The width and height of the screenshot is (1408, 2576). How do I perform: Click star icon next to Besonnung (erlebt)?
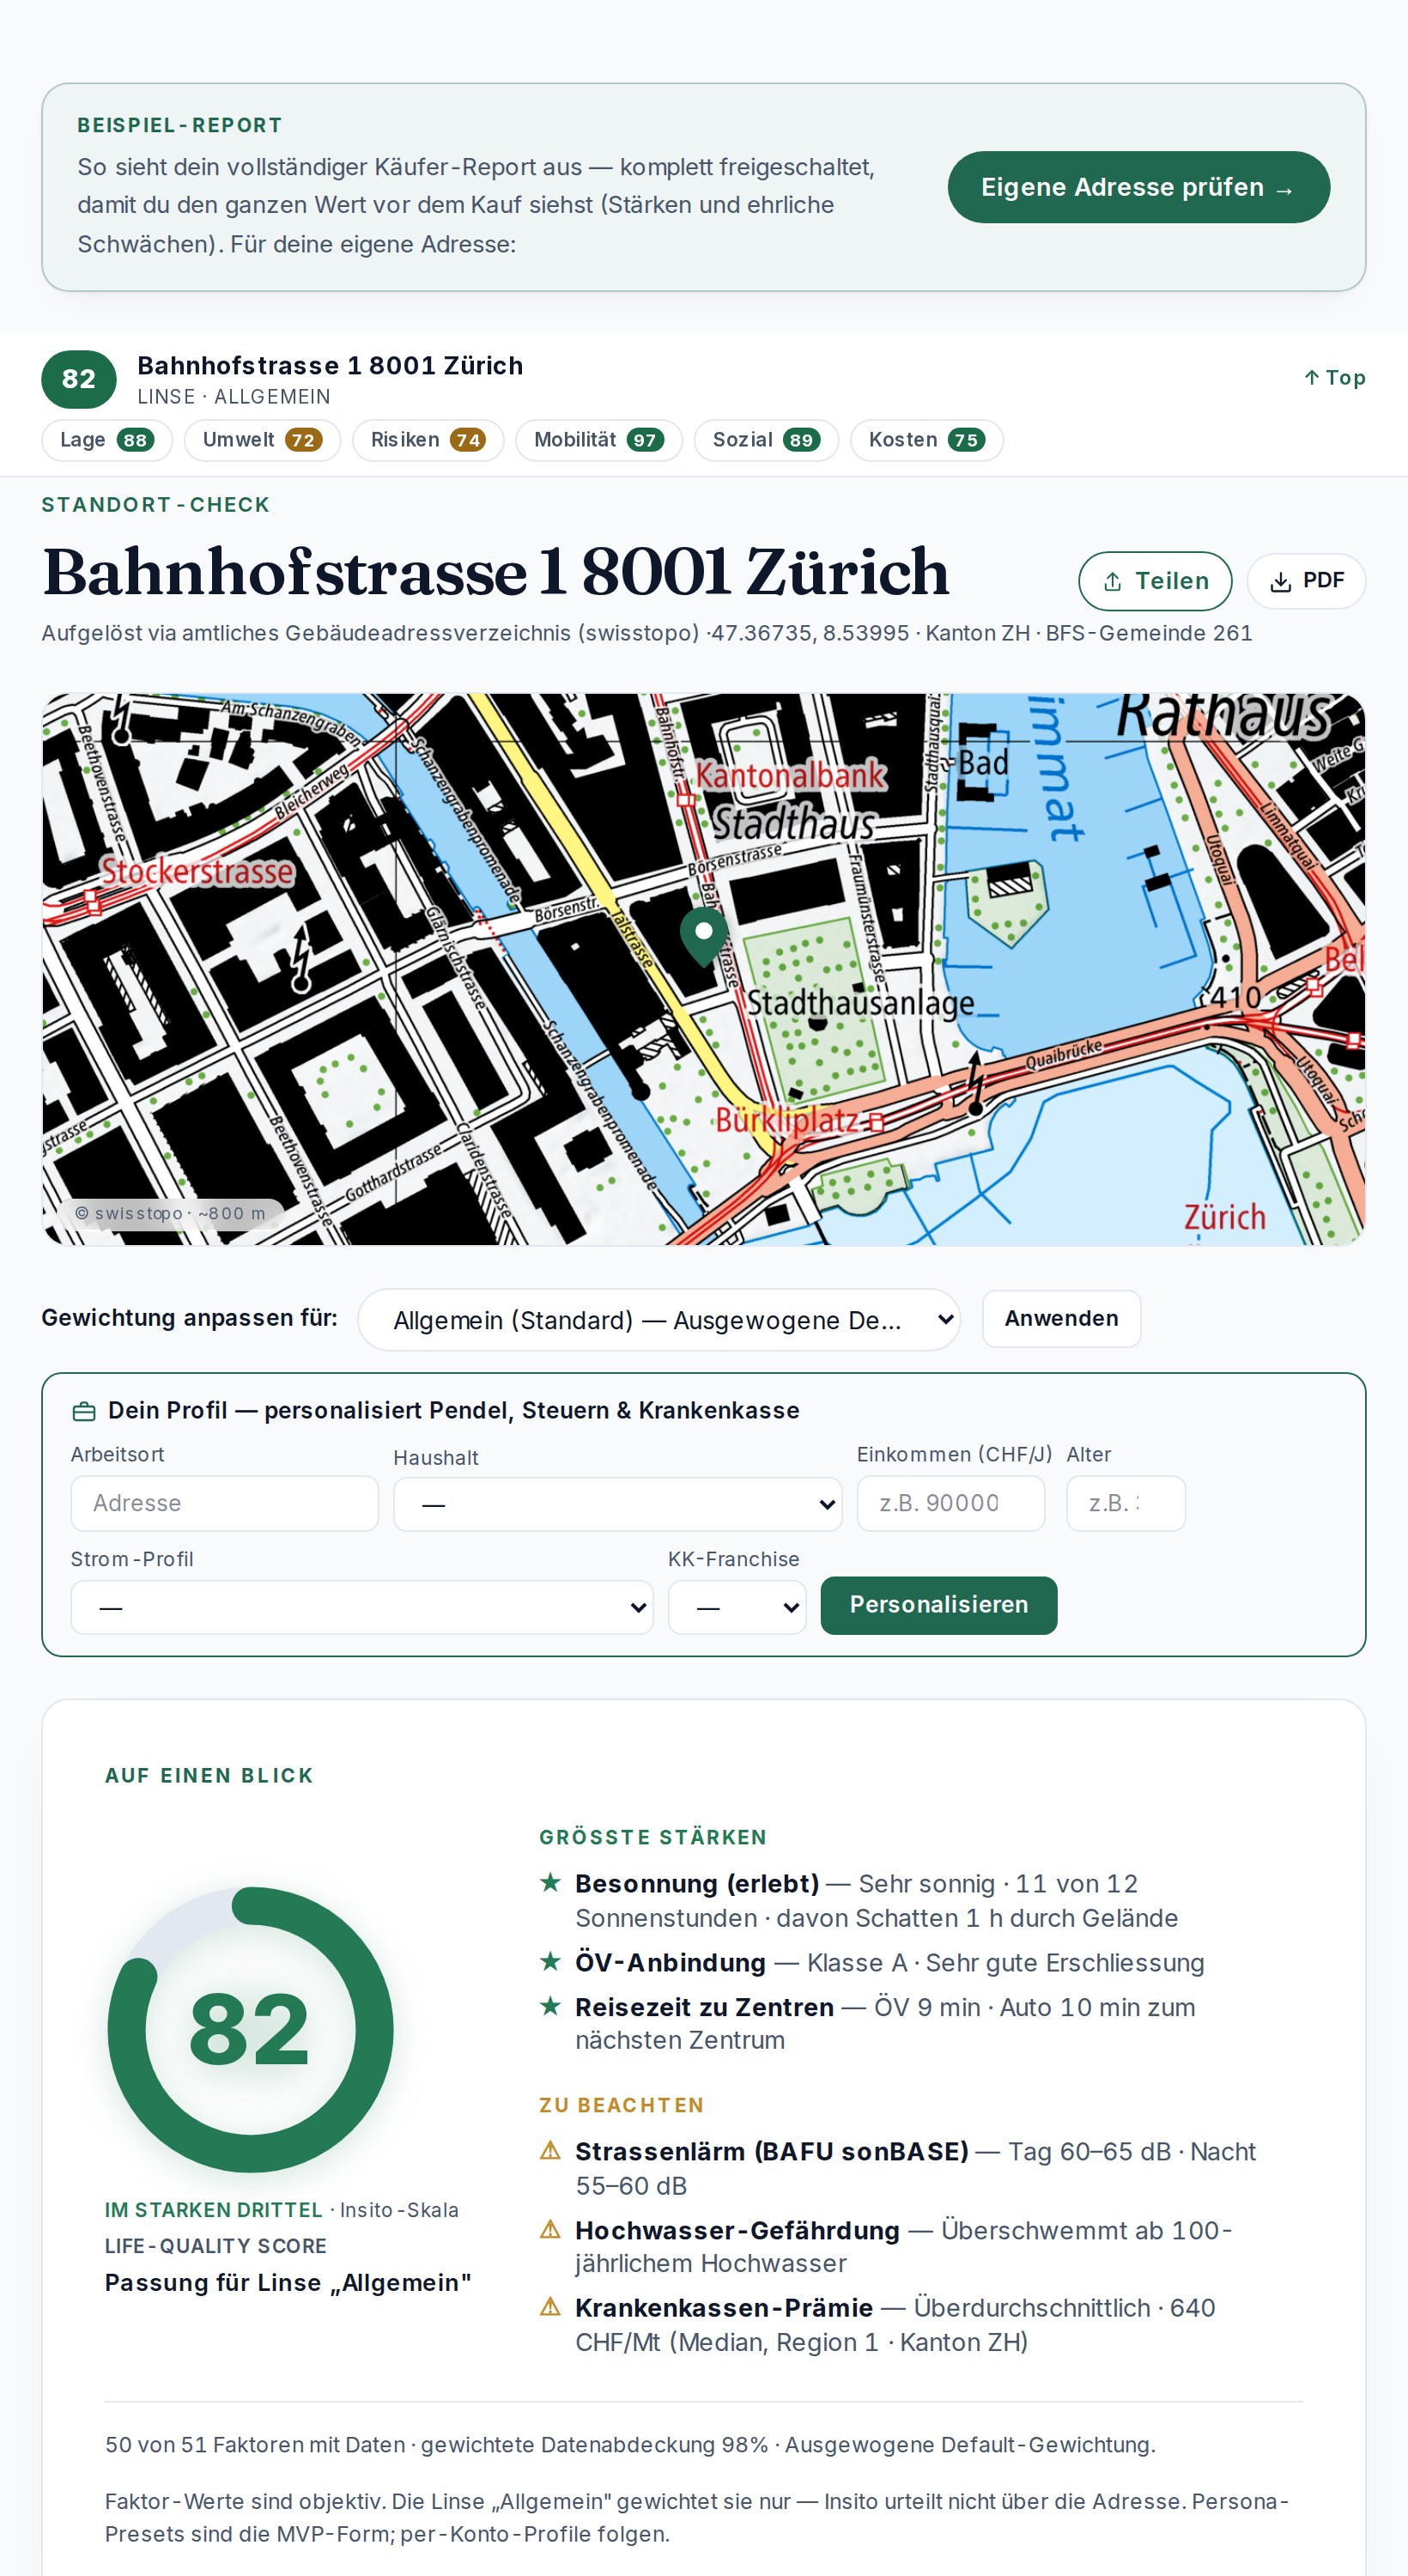click(550, 1882)
